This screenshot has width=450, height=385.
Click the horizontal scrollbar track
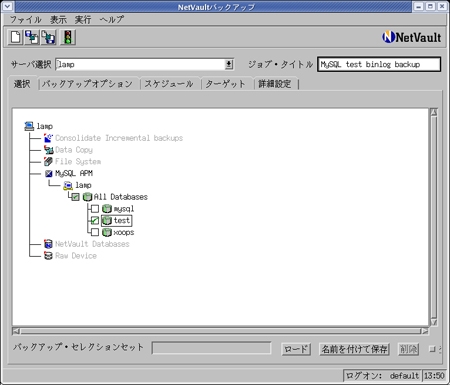tap(221, 331)
